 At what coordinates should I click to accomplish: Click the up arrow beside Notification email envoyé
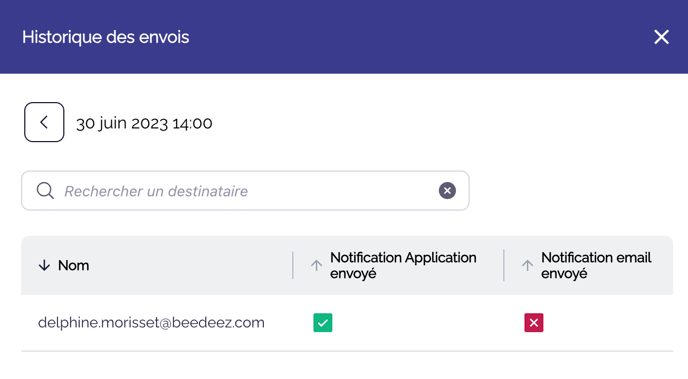[527, 265]
